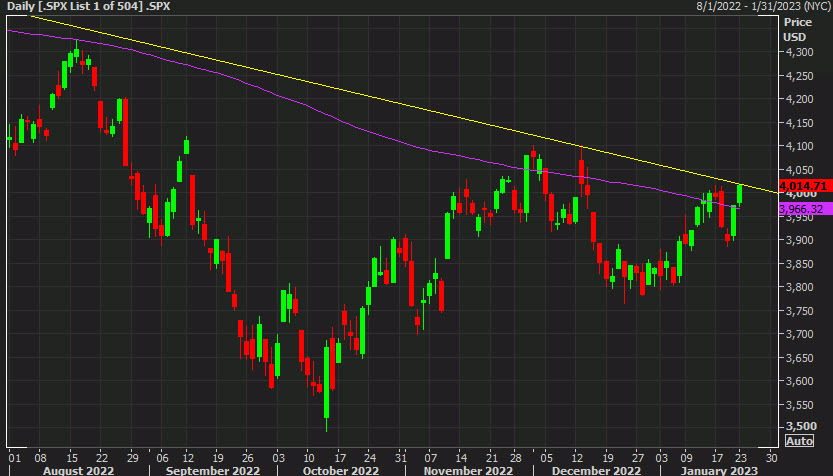833x476 pixels.
Task: Click the 3,900 price axis label
Action: click(800, 240)
